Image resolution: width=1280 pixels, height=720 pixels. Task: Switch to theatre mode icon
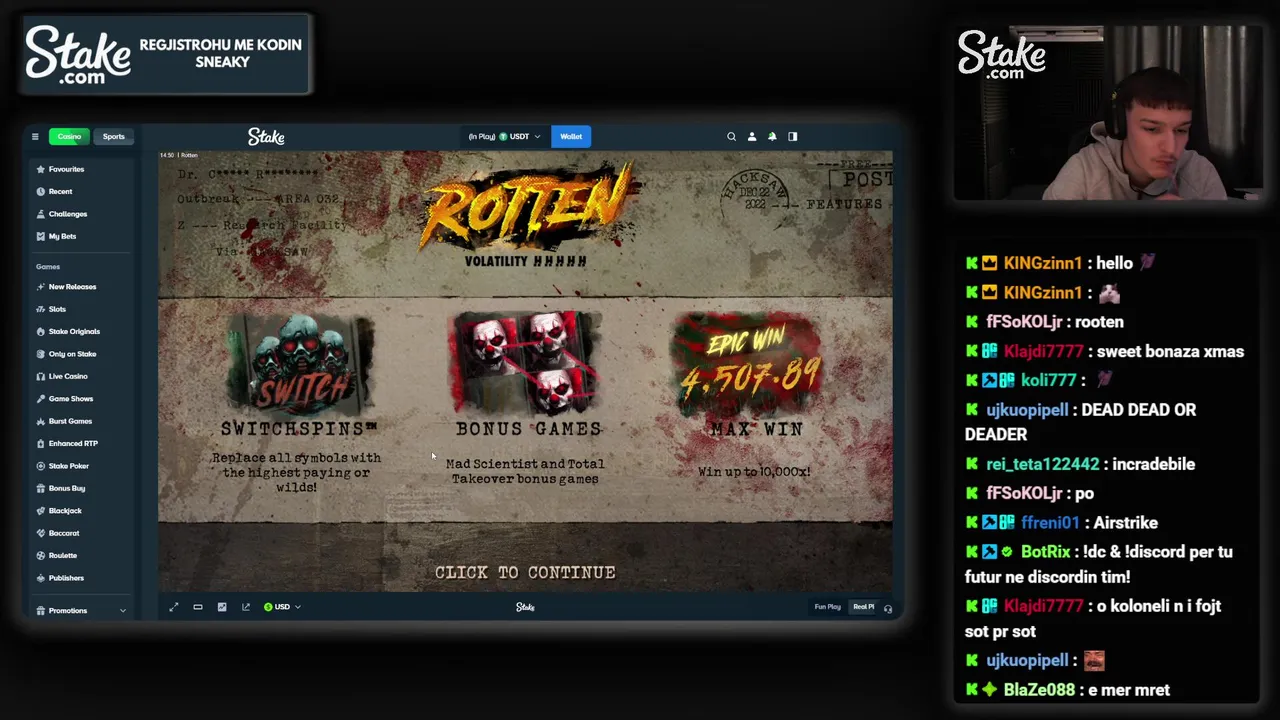pos(198,607)
